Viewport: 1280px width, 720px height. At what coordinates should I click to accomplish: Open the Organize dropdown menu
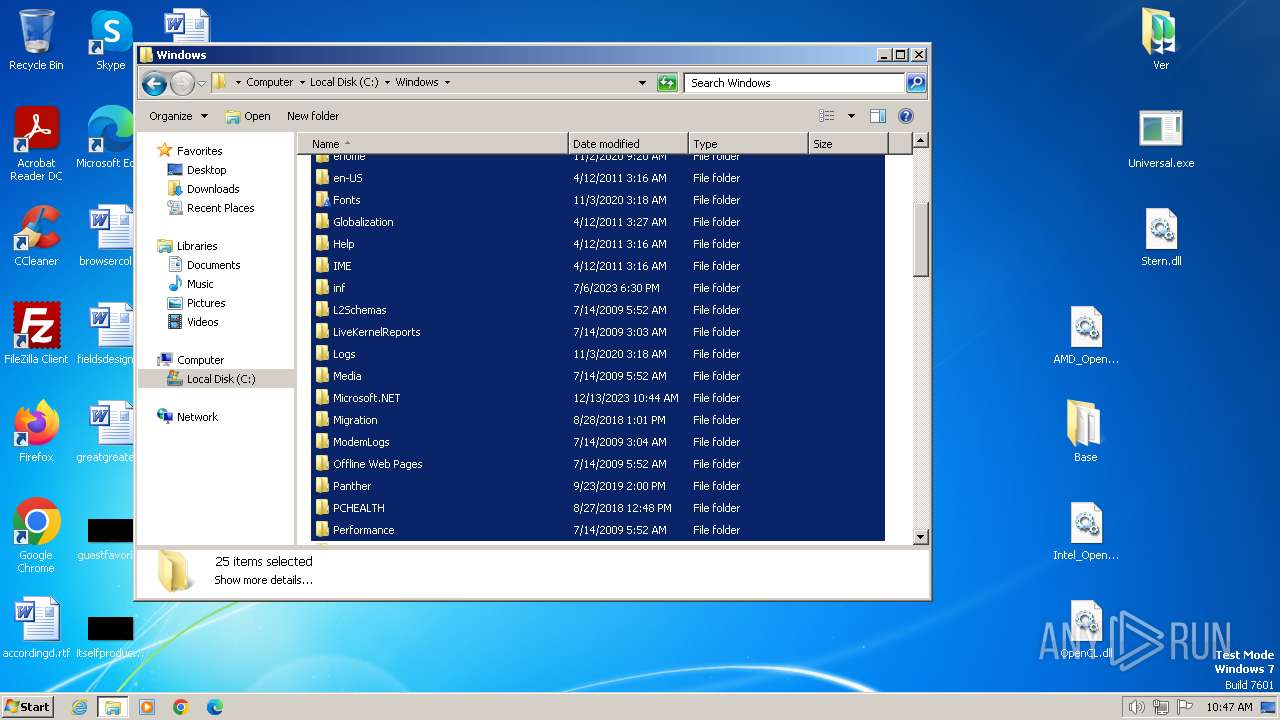coord(178,116)
